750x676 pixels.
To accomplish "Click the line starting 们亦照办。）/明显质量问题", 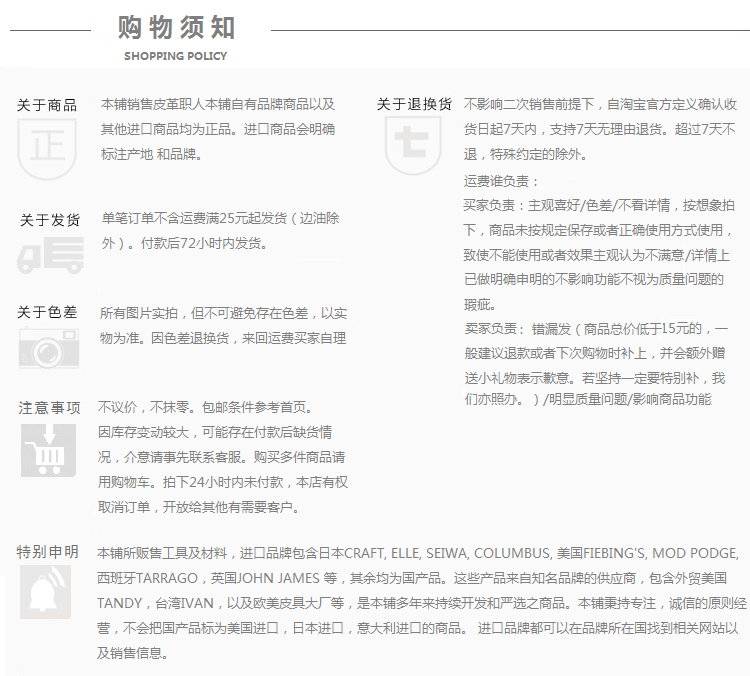I will (x=588, y=399).
